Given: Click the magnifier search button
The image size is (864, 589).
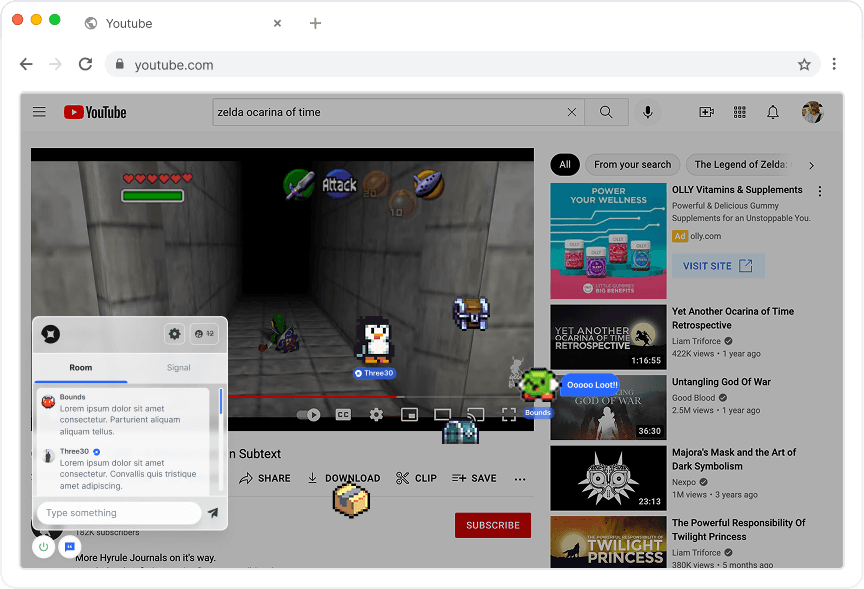Looking at the screenshot, I should click(x=606, y=112).
